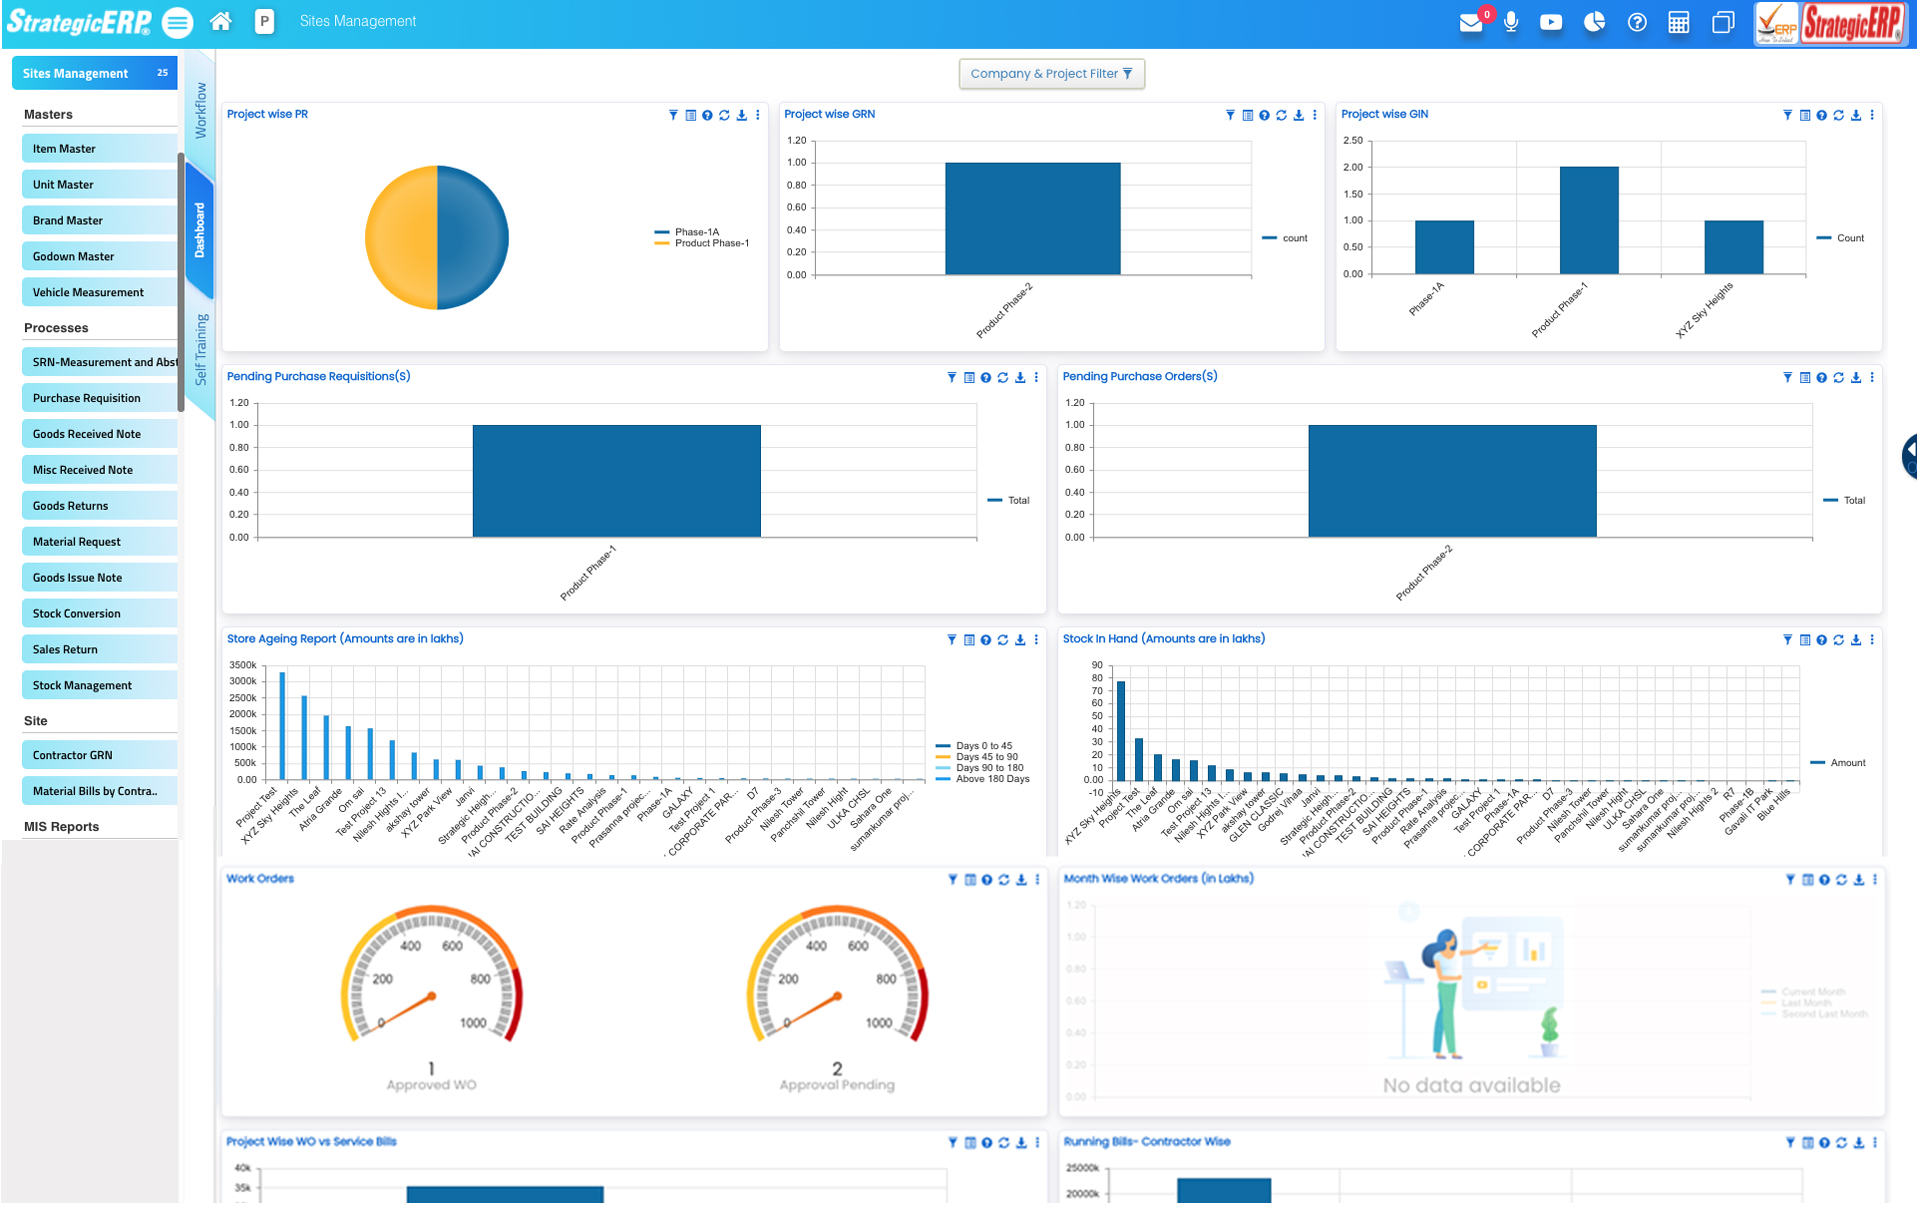Click the microphone voice icon
This screenshot has width=1920, height=1205.
coord(1511,22)
